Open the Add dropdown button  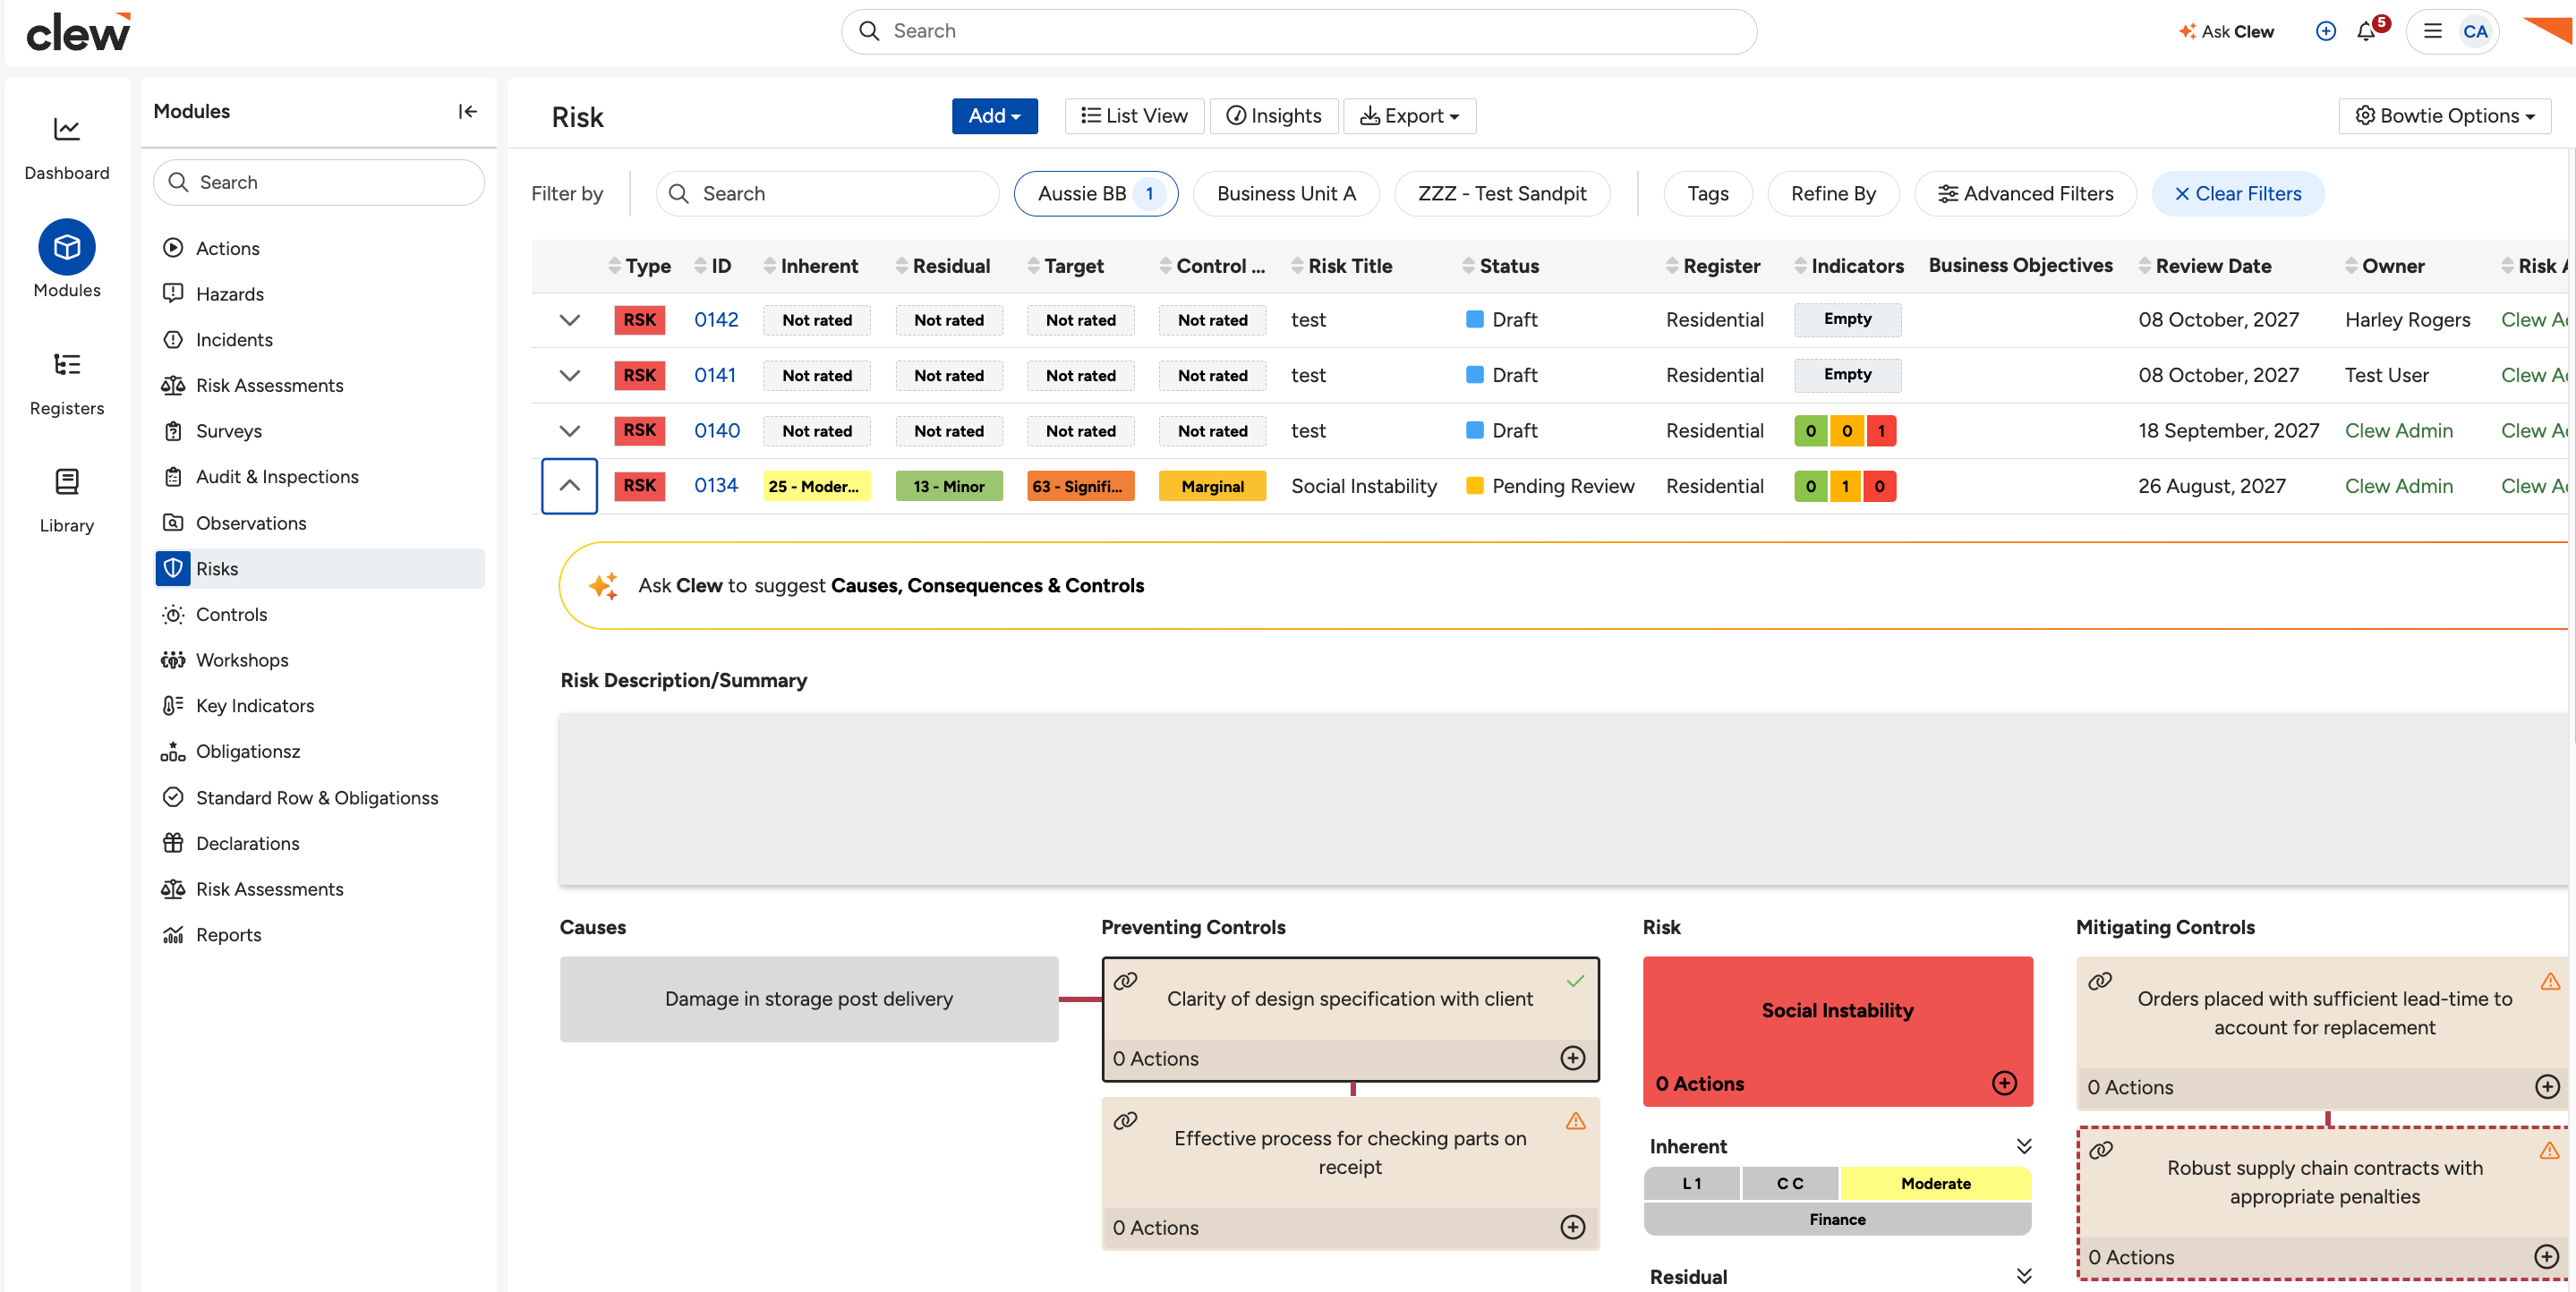pos(994,116)
